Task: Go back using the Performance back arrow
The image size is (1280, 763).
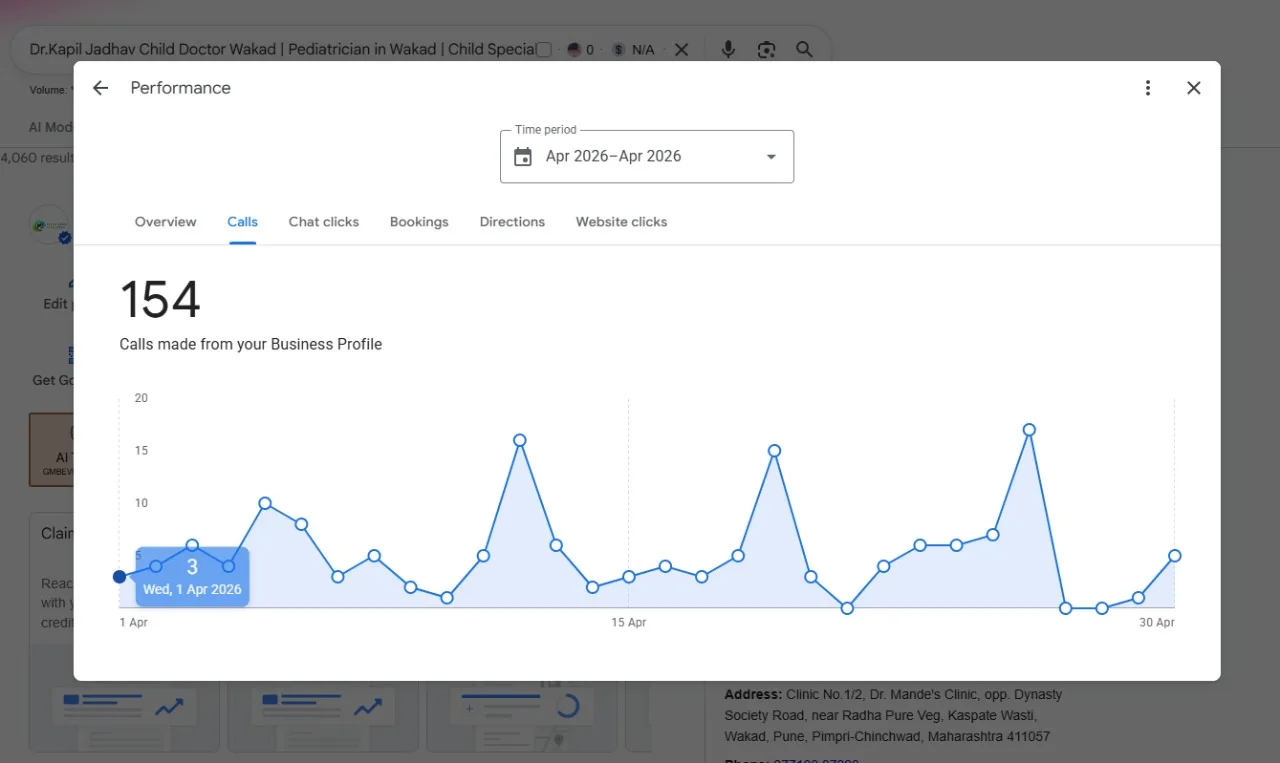Action: pos(100,88)
